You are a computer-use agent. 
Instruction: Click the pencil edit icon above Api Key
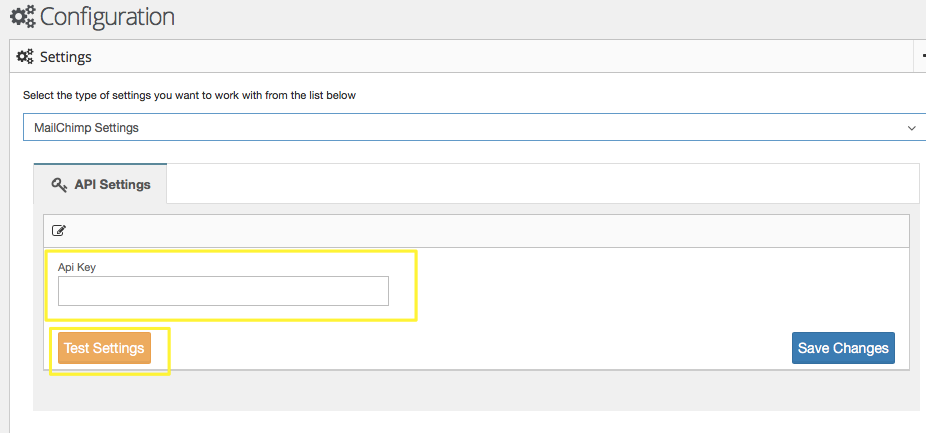tap(59, 230)
